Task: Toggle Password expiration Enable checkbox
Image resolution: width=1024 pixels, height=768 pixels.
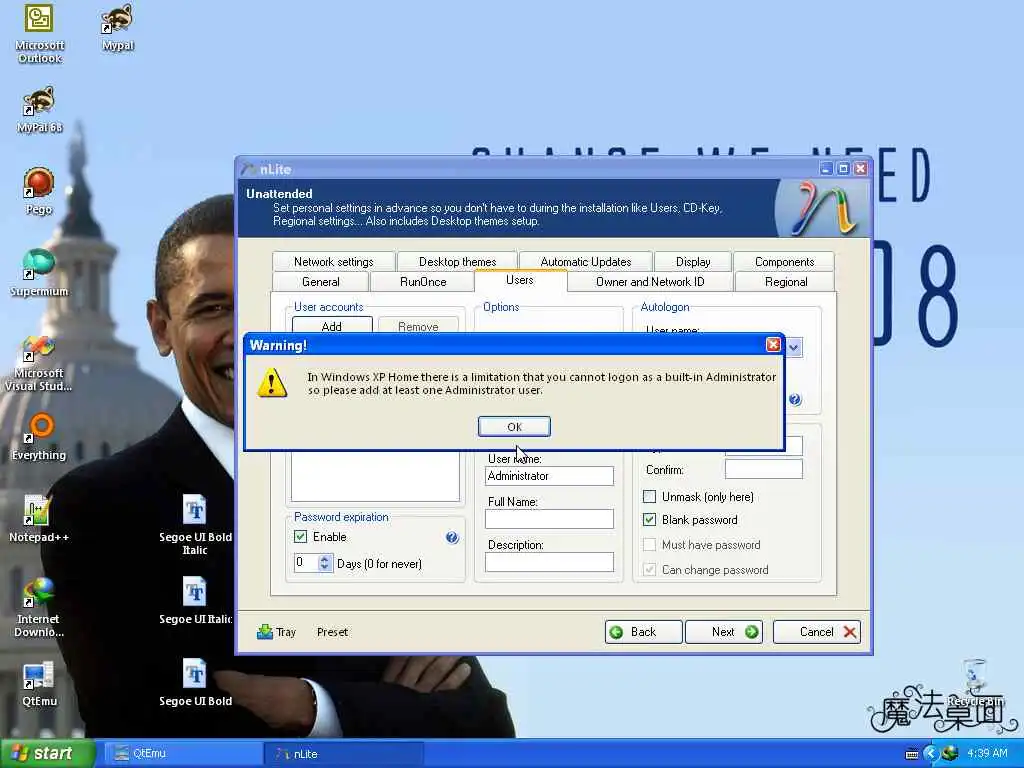Action: tap(300, 537)
